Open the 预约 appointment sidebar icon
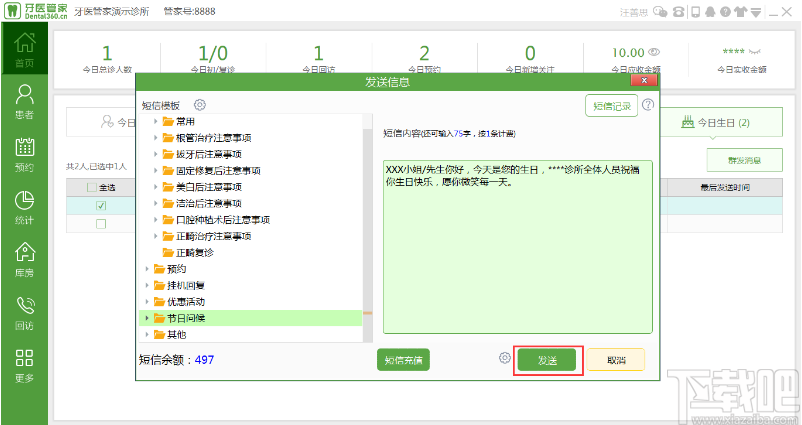The image size is (802, 425). click(25, 154)
